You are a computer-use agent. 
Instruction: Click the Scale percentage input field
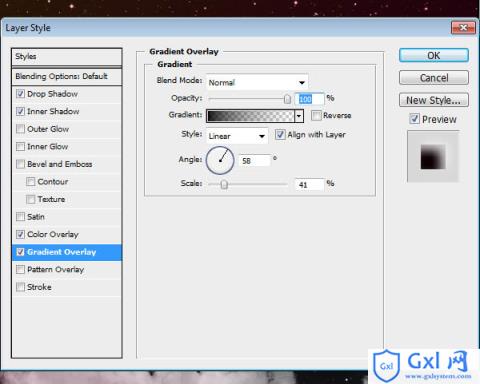tap(309, 184)
